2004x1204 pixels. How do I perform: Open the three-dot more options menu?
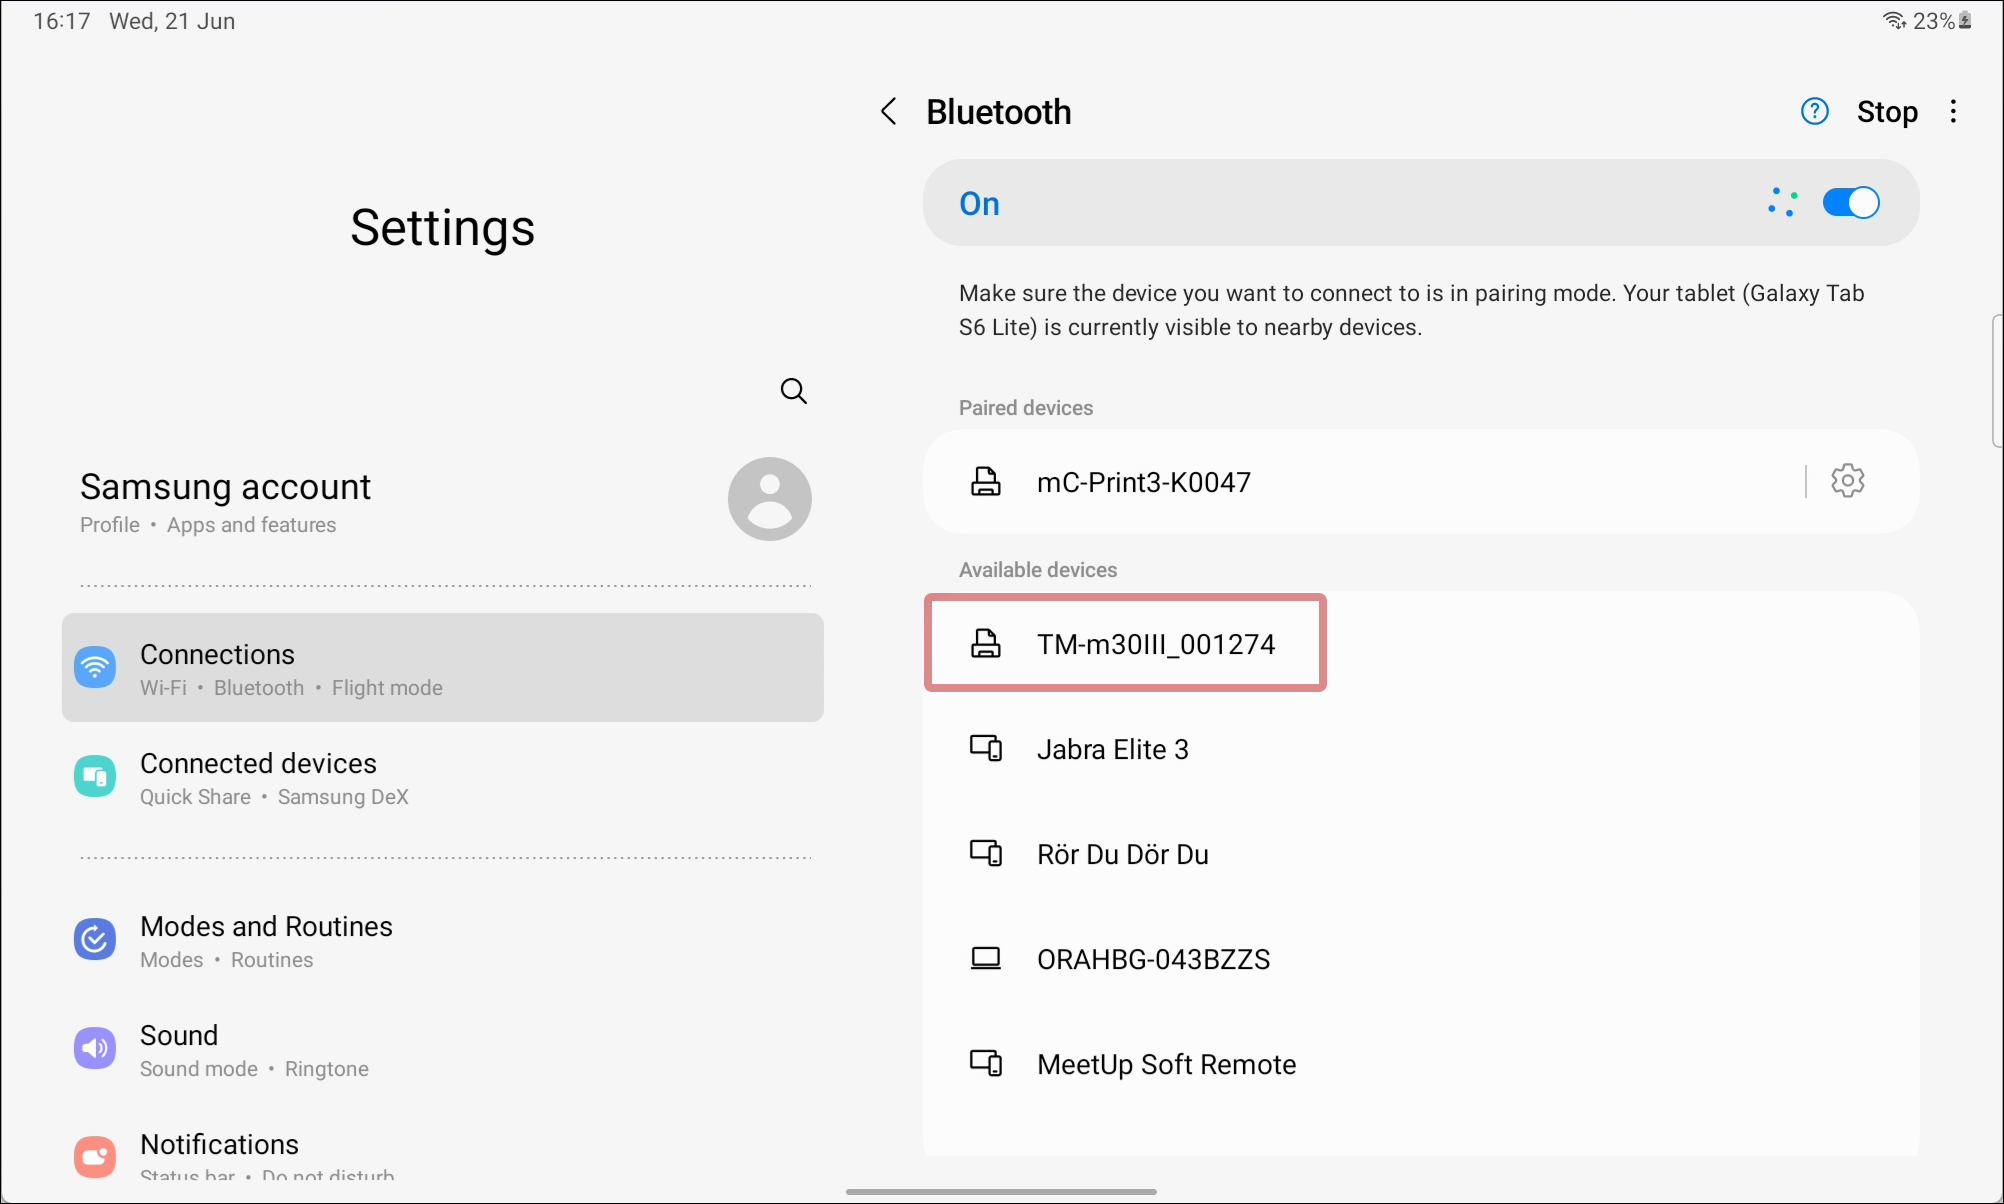[x=1953, y=111]
